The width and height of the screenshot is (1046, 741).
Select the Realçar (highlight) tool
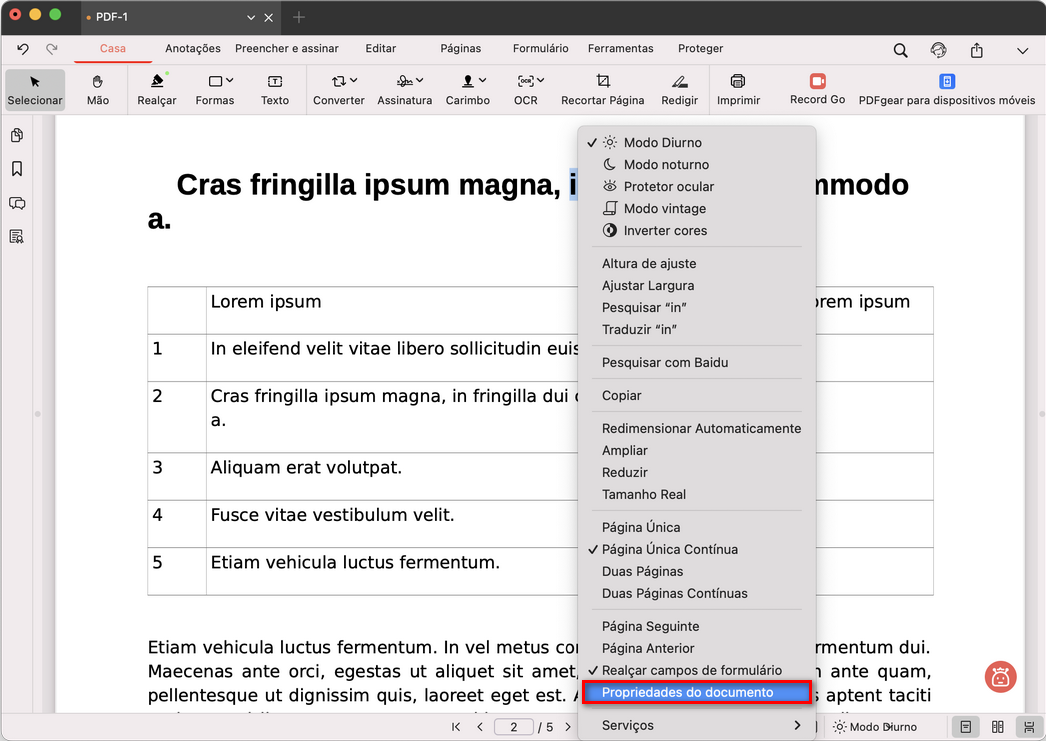(156, 89)
